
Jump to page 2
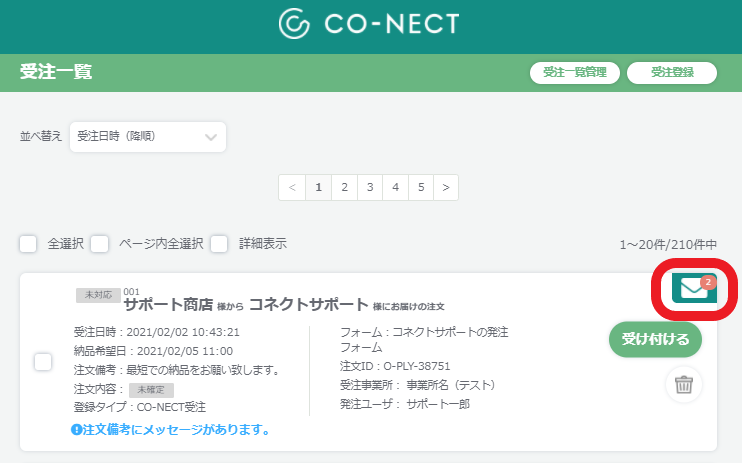click(x=344, y=187)
